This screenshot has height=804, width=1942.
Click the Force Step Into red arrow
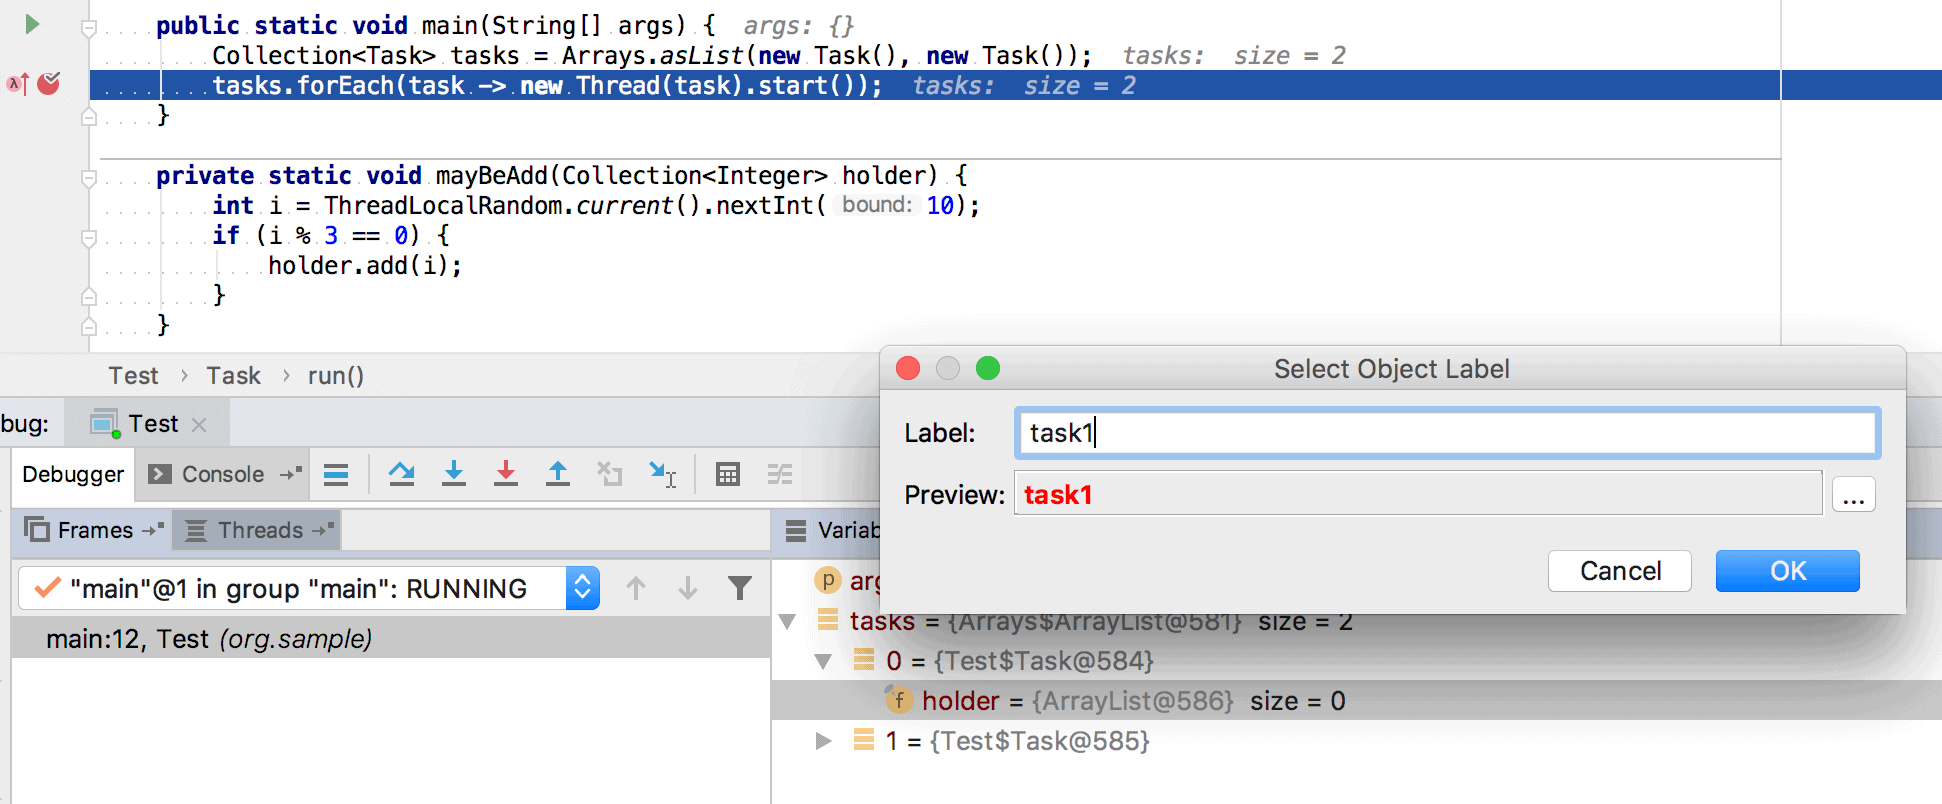click(x=506, y=474)
